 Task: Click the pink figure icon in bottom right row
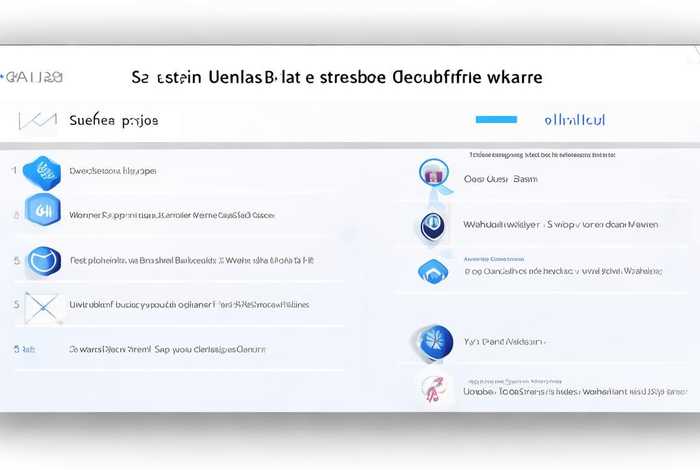tap(433, 389)
